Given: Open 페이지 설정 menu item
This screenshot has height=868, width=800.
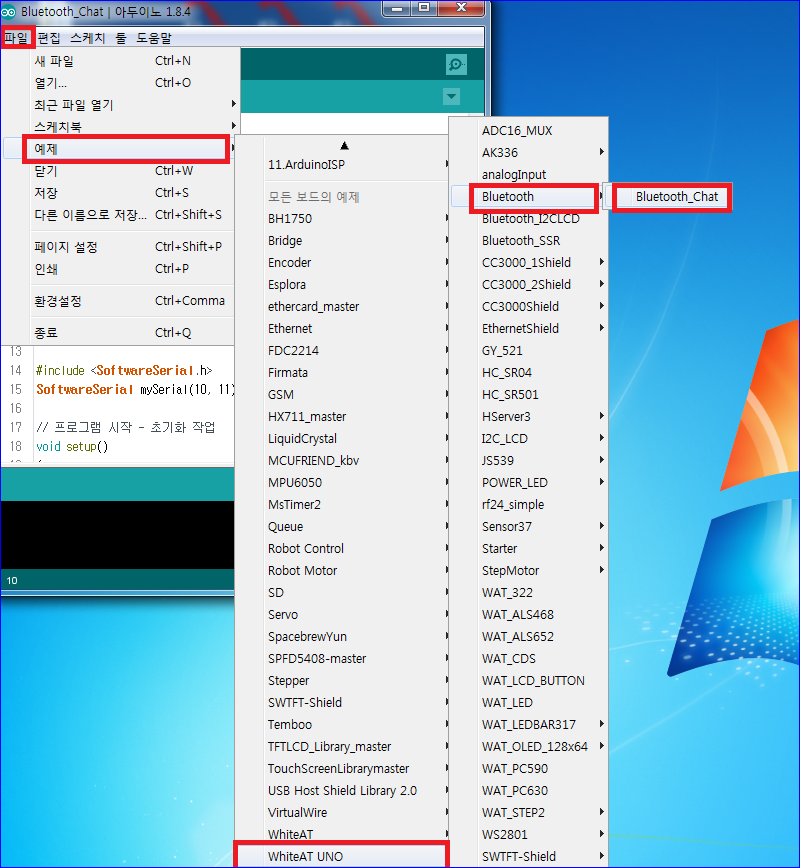Looking at the screenshot, I should point(120,247).
